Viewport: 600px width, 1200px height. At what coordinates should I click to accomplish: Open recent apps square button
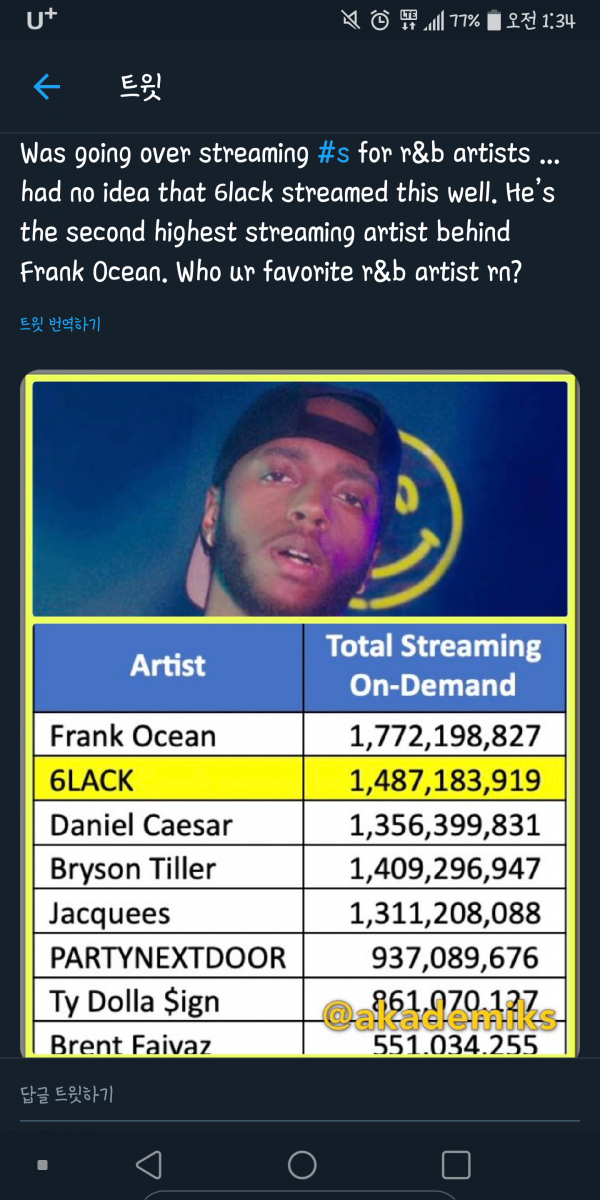[x=455, y=1165]
